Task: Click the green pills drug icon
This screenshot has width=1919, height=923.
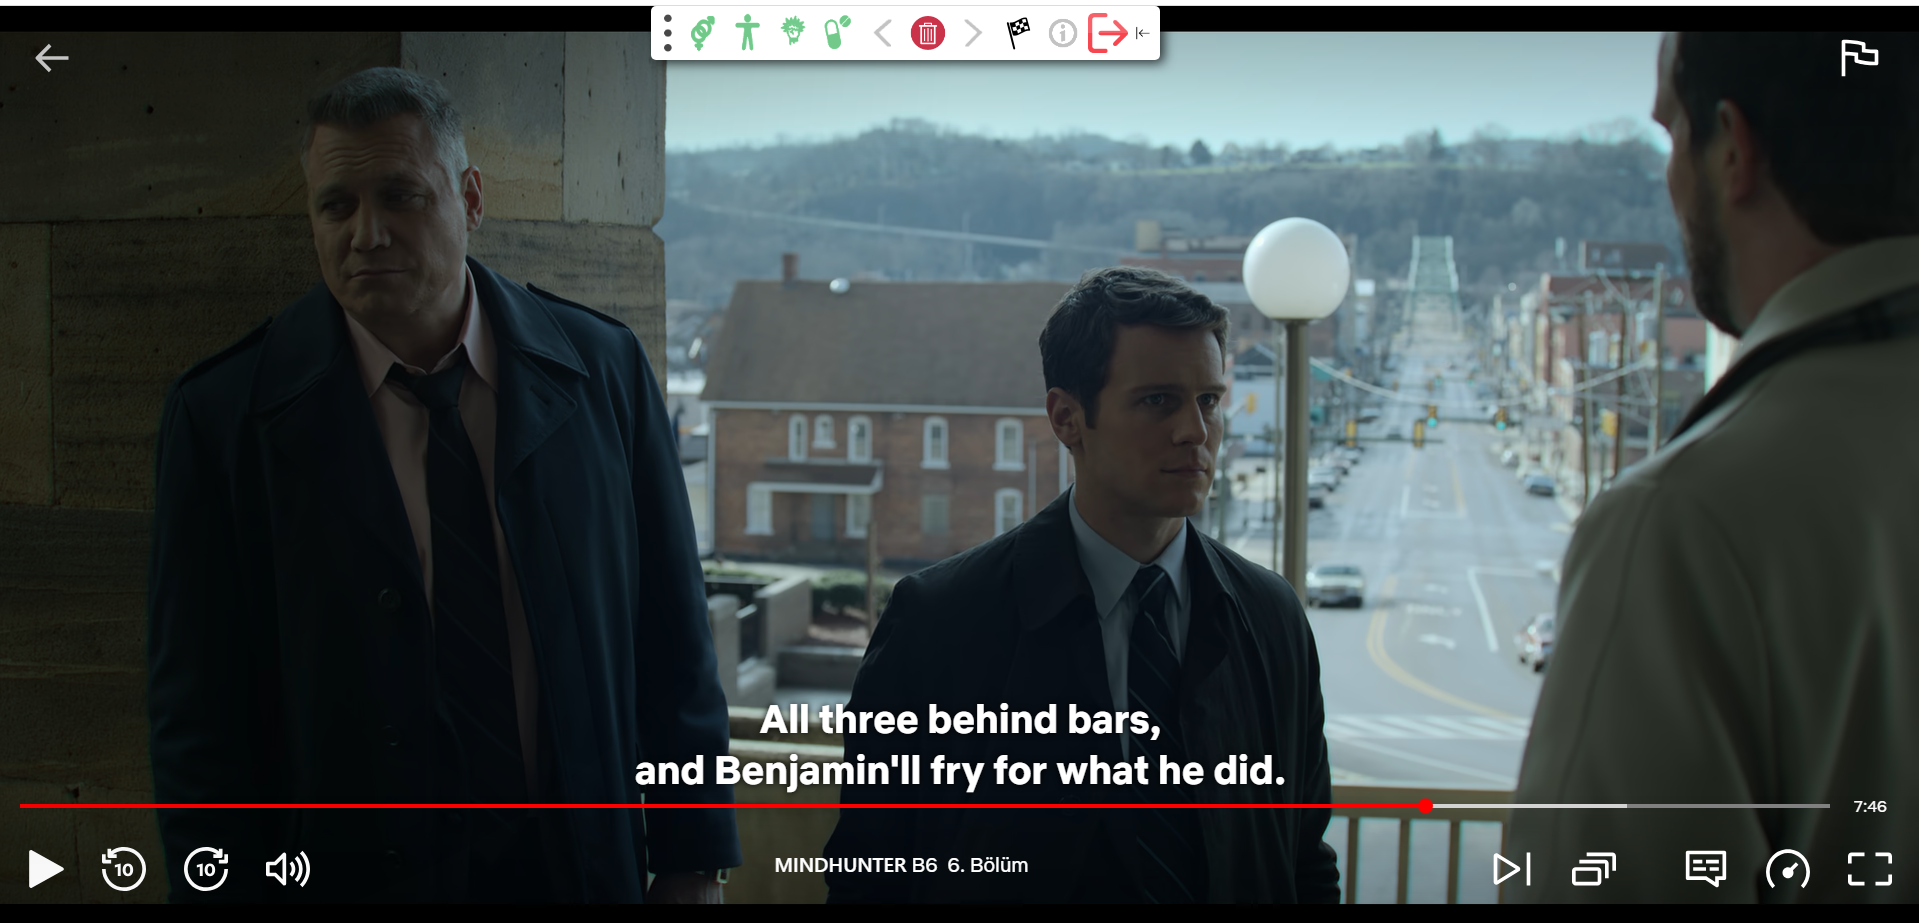Action: pos(836,33)
